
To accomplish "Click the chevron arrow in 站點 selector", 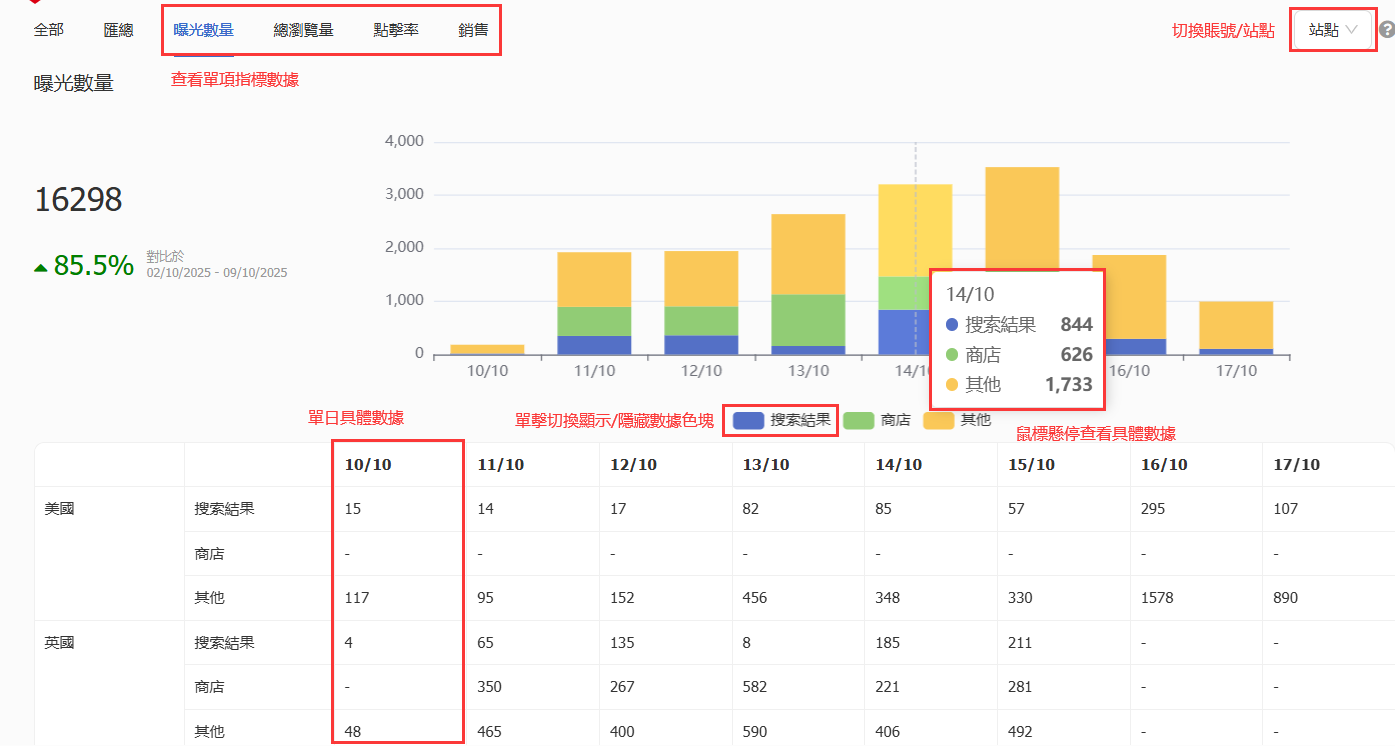I will coord(1352,30).
